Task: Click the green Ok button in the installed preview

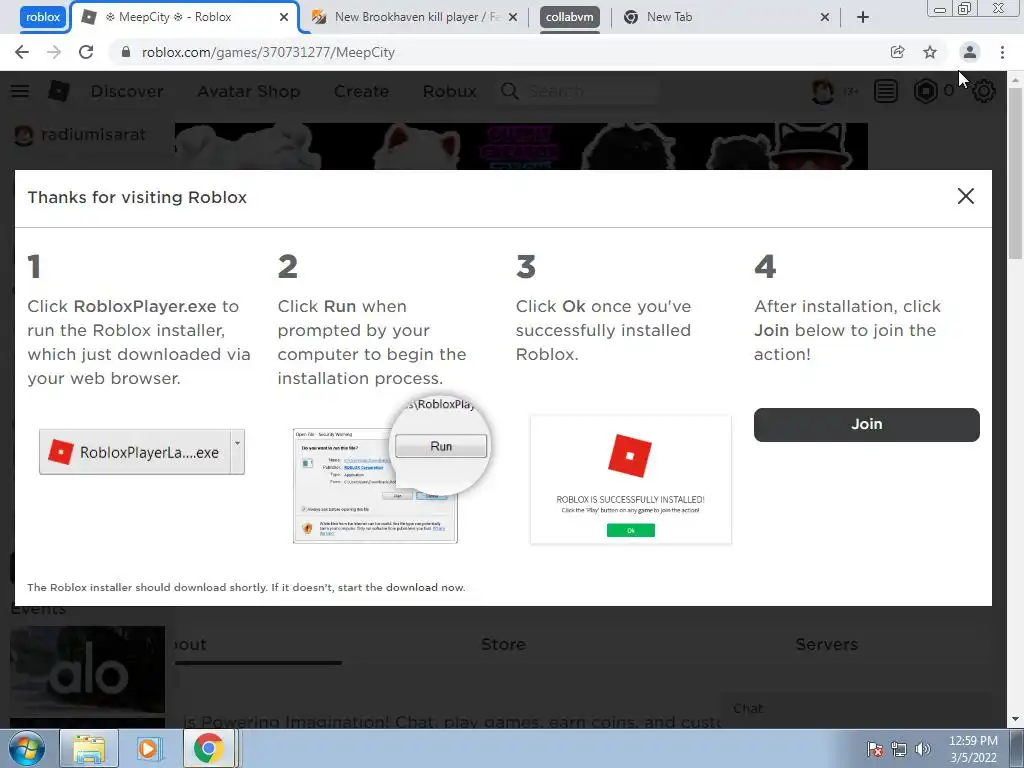Action: click(x=631, y=530)
